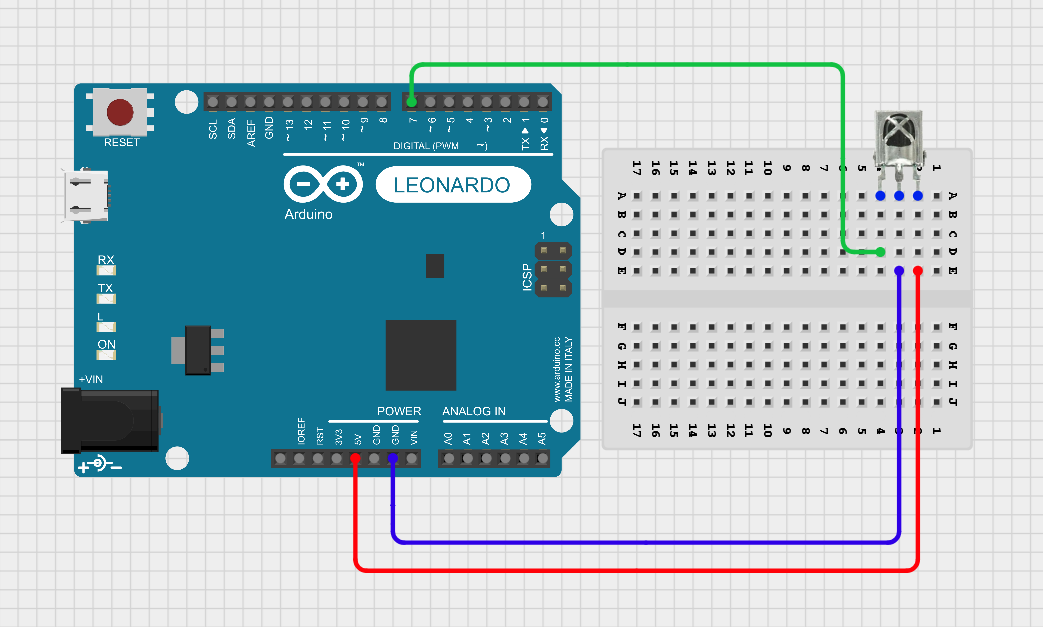
Task: Select the IR receiver component on breadboard
Action: coord(899,148)
